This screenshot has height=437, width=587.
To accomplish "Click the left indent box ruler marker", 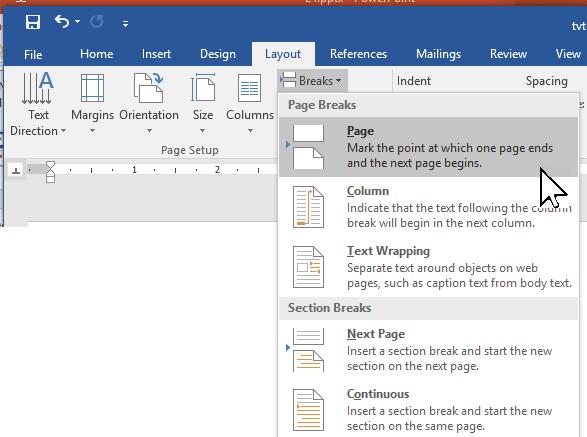I will tap(50, 179).
